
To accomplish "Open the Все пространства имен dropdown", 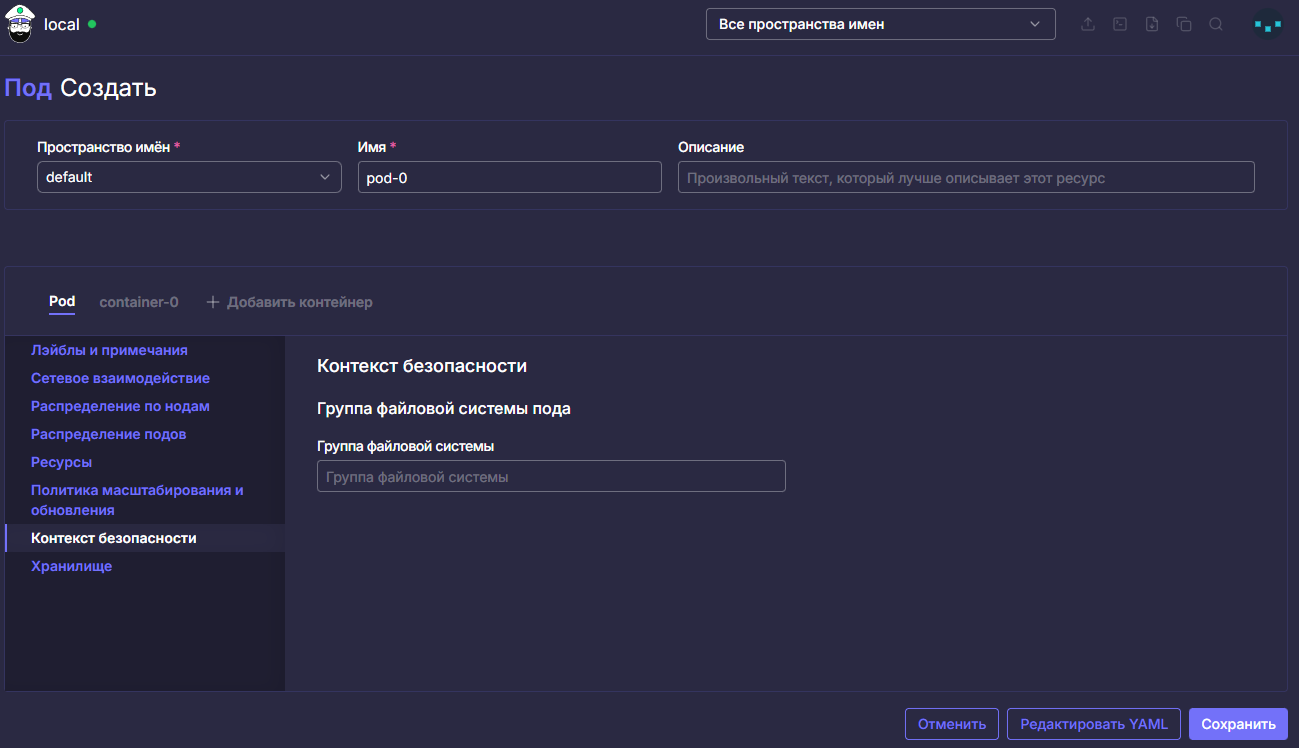I will click(x=881, y=24).
